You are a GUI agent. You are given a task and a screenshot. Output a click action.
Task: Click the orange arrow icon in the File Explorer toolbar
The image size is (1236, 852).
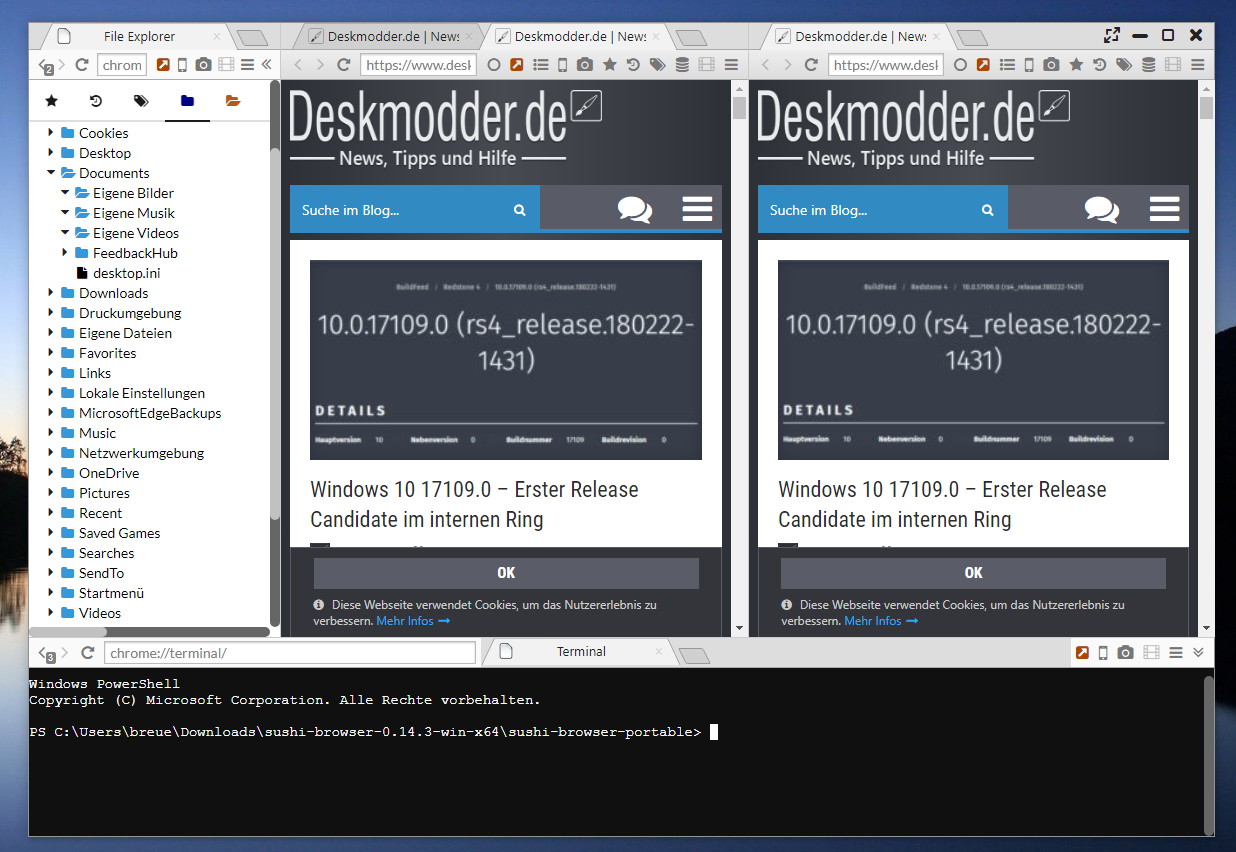pos(163,65)
